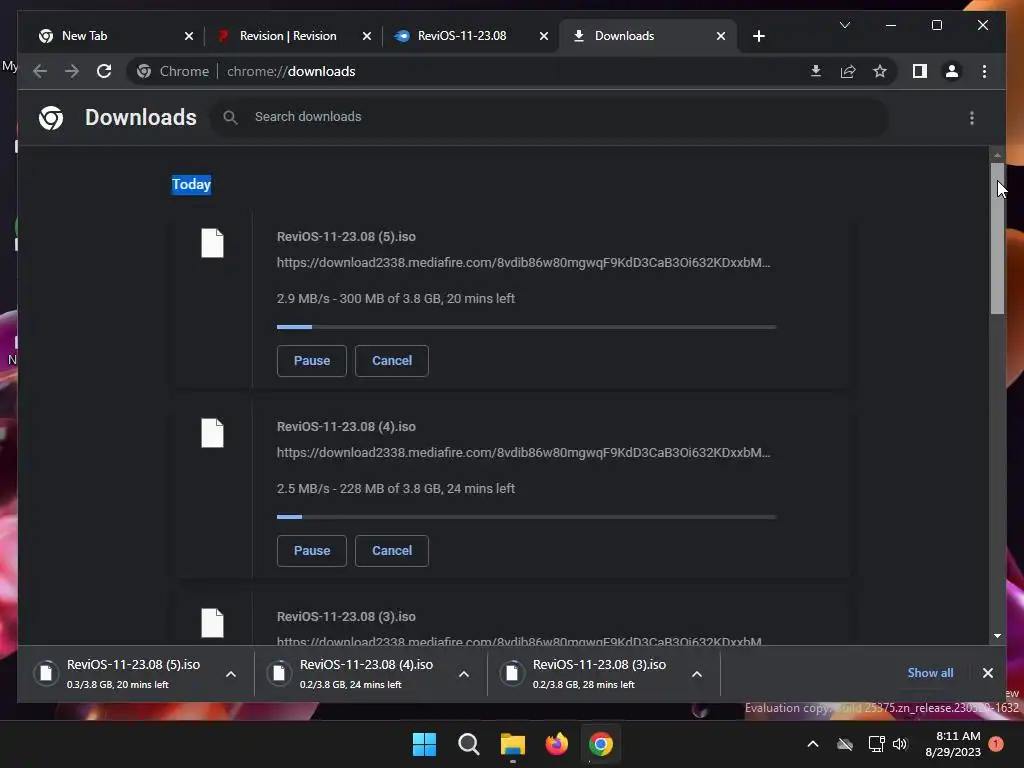Close the Revision | Revision tab
This screenshot has height=768, width=1024.
point(366,36)
